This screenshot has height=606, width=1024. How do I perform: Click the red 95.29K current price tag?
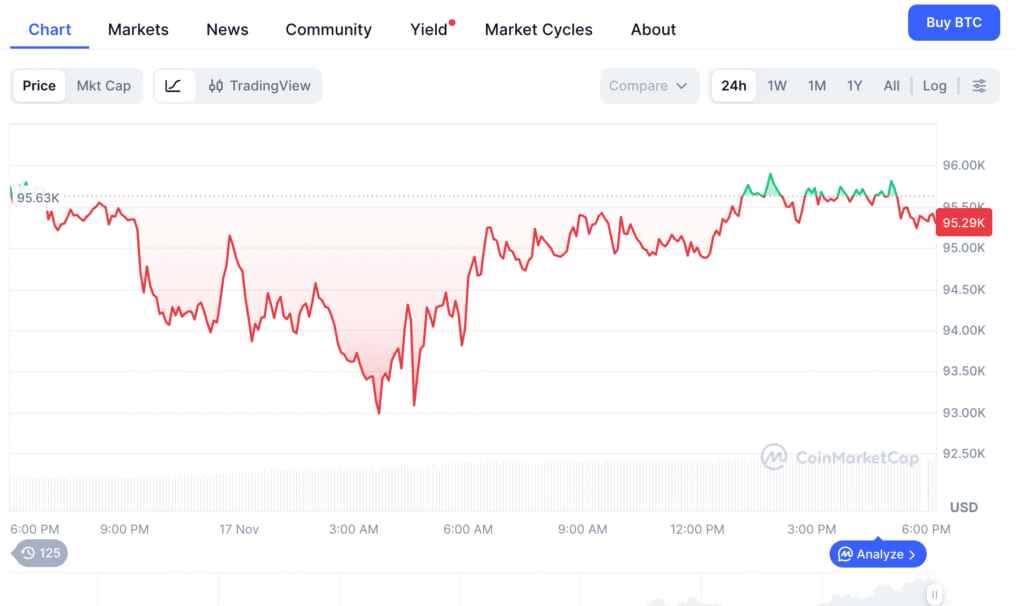pos(964,223)
